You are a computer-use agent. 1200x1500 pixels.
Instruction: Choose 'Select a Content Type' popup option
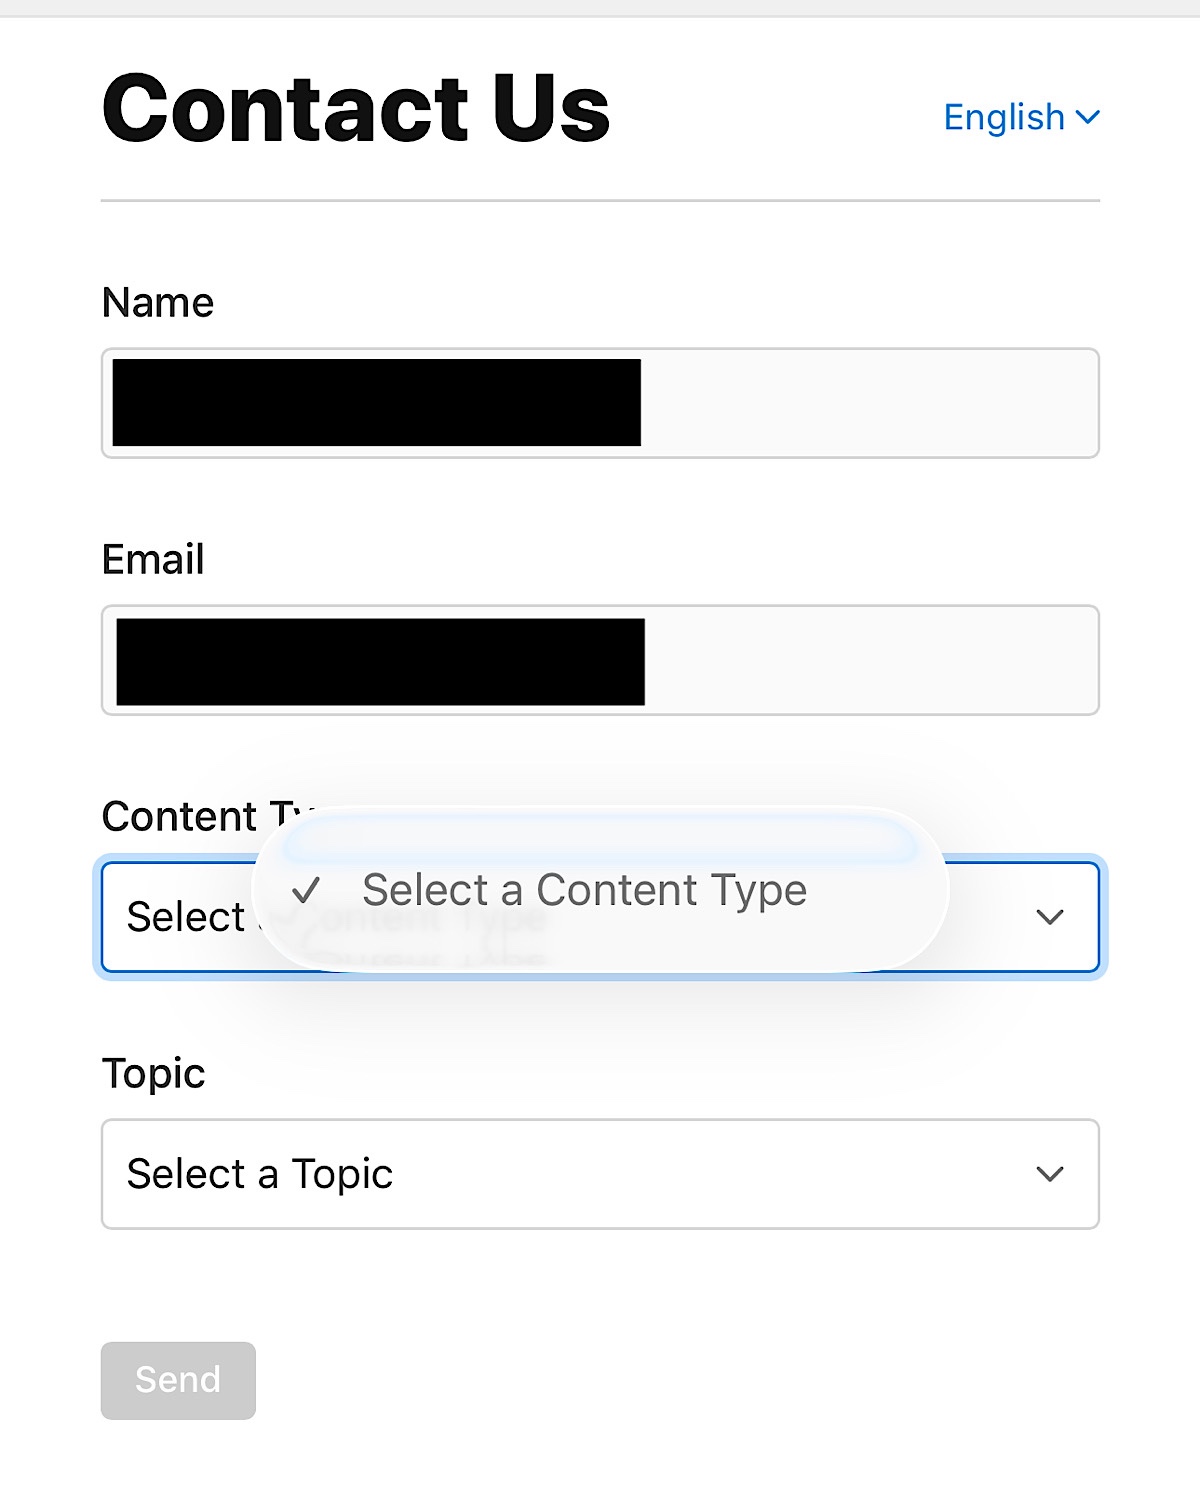tap(584, 890)
